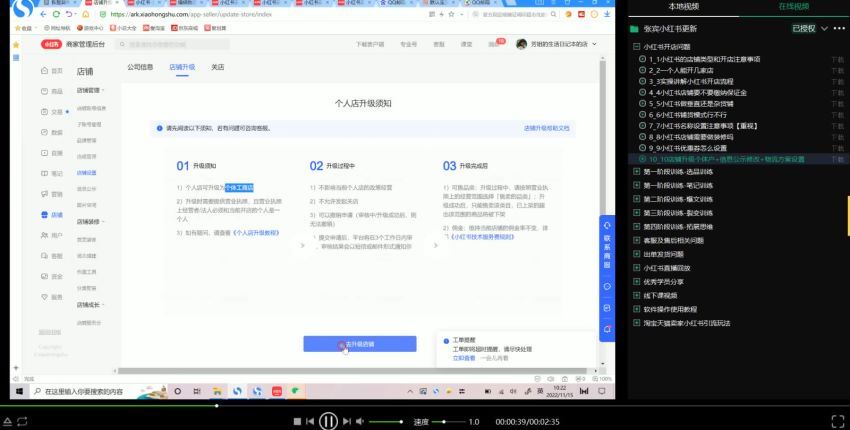Open the 公司信息 tab in merchant backend
The width and height of the screenshot is (850, 430).
pos(140,67)
